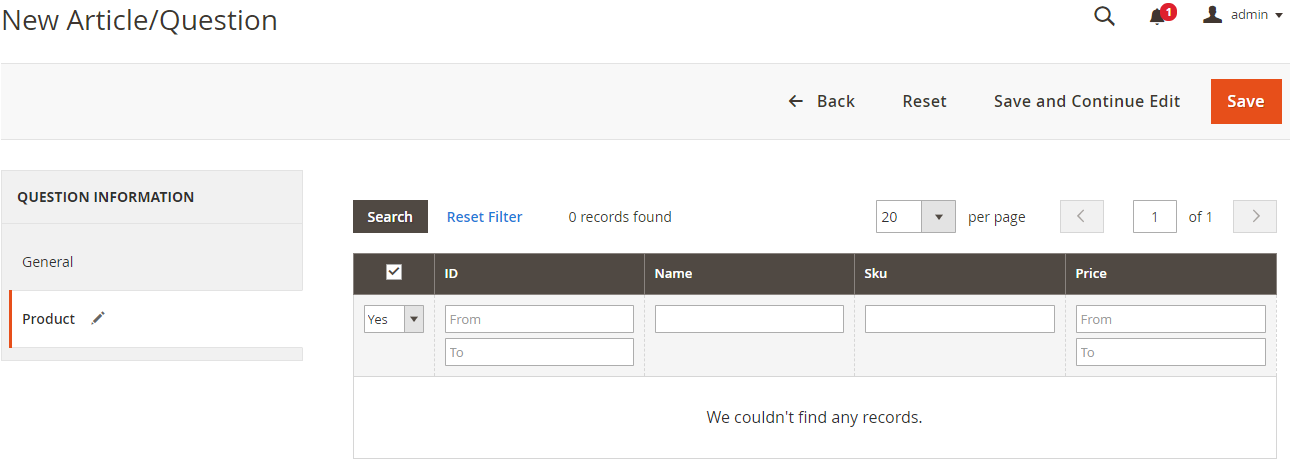This screenshot has width=1290, height=464.
Task: Focus the Name filter input field
Action: pyautogui.click(x=749, y=319)
